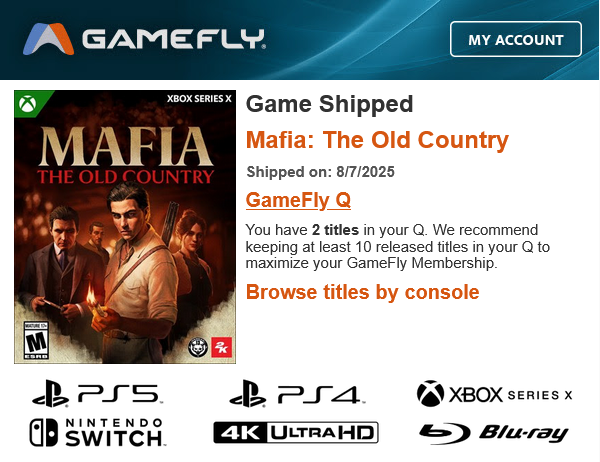Viewport: 600px width, 462px height.
Task: Click the 2K publisher logo on cover
Action: (x=222, y=347)
